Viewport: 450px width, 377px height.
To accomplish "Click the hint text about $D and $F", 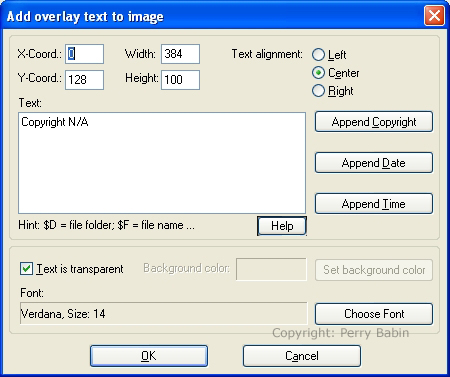I will (106, 225).
